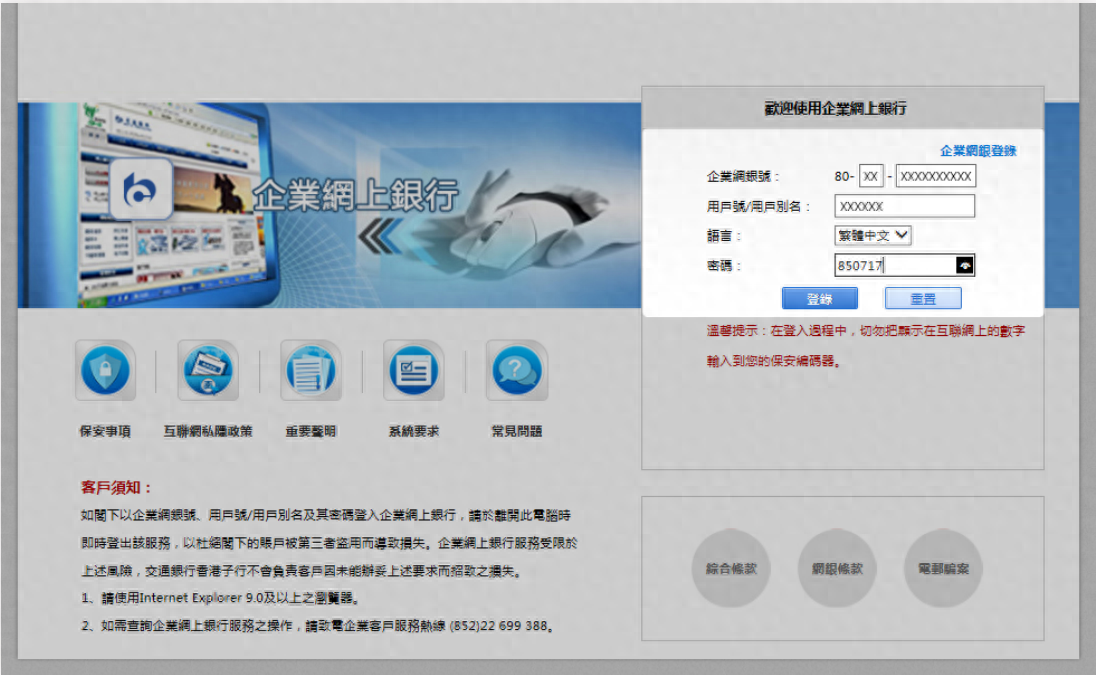1096x675 pixels.
Task: Click the 重置 button
Action: point(922,299)
